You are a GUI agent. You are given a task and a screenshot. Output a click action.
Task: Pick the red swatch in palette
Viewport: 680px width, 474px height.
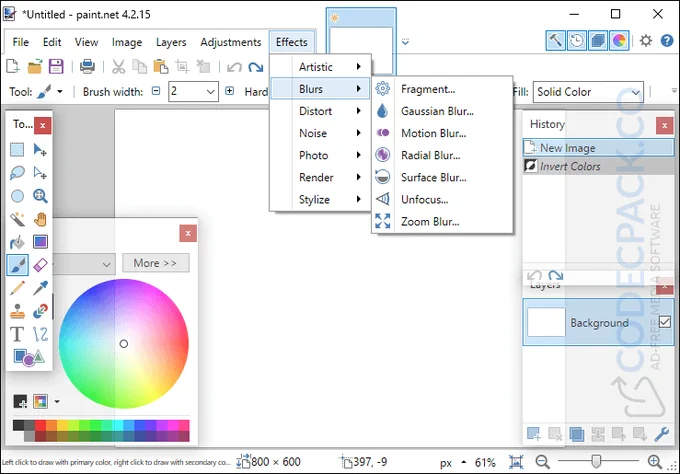[x=40, y=425]
